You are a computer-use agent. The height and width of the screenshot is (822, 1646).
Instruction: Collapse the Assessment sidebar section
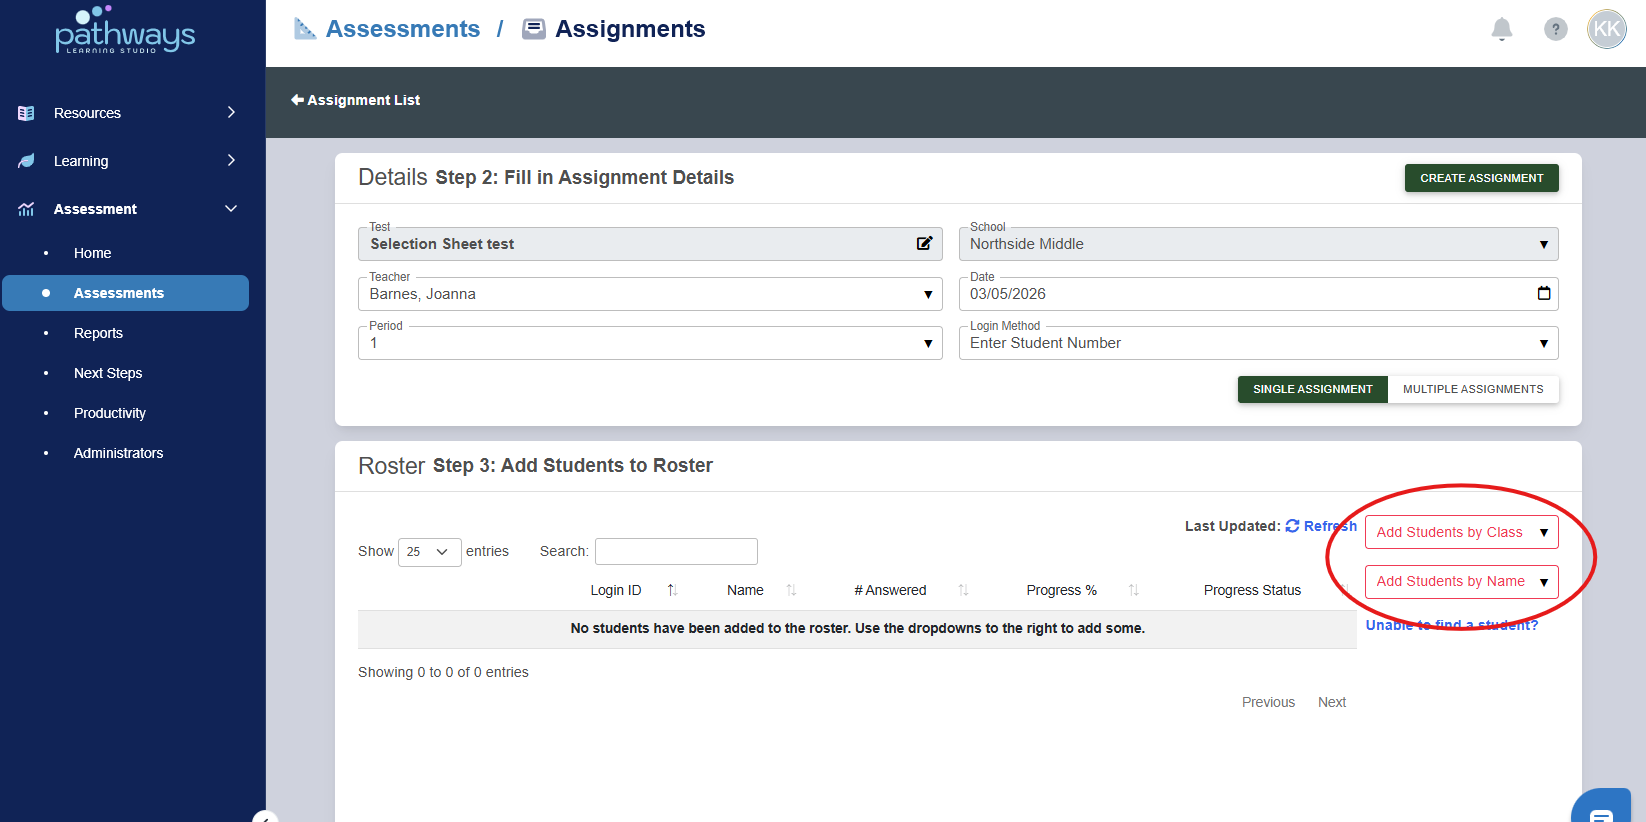tap(231, 208)
